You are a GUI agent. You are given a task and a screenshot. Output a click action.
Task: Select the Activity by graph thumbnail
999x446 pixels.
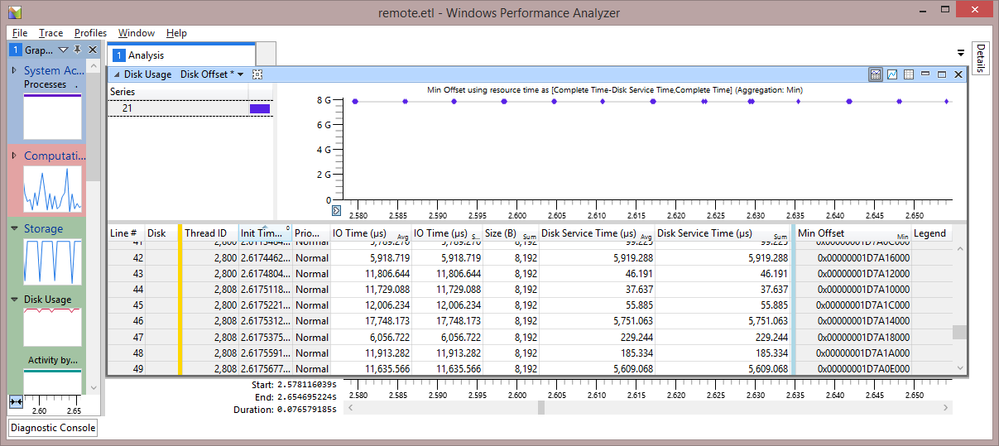coord(52,380)
